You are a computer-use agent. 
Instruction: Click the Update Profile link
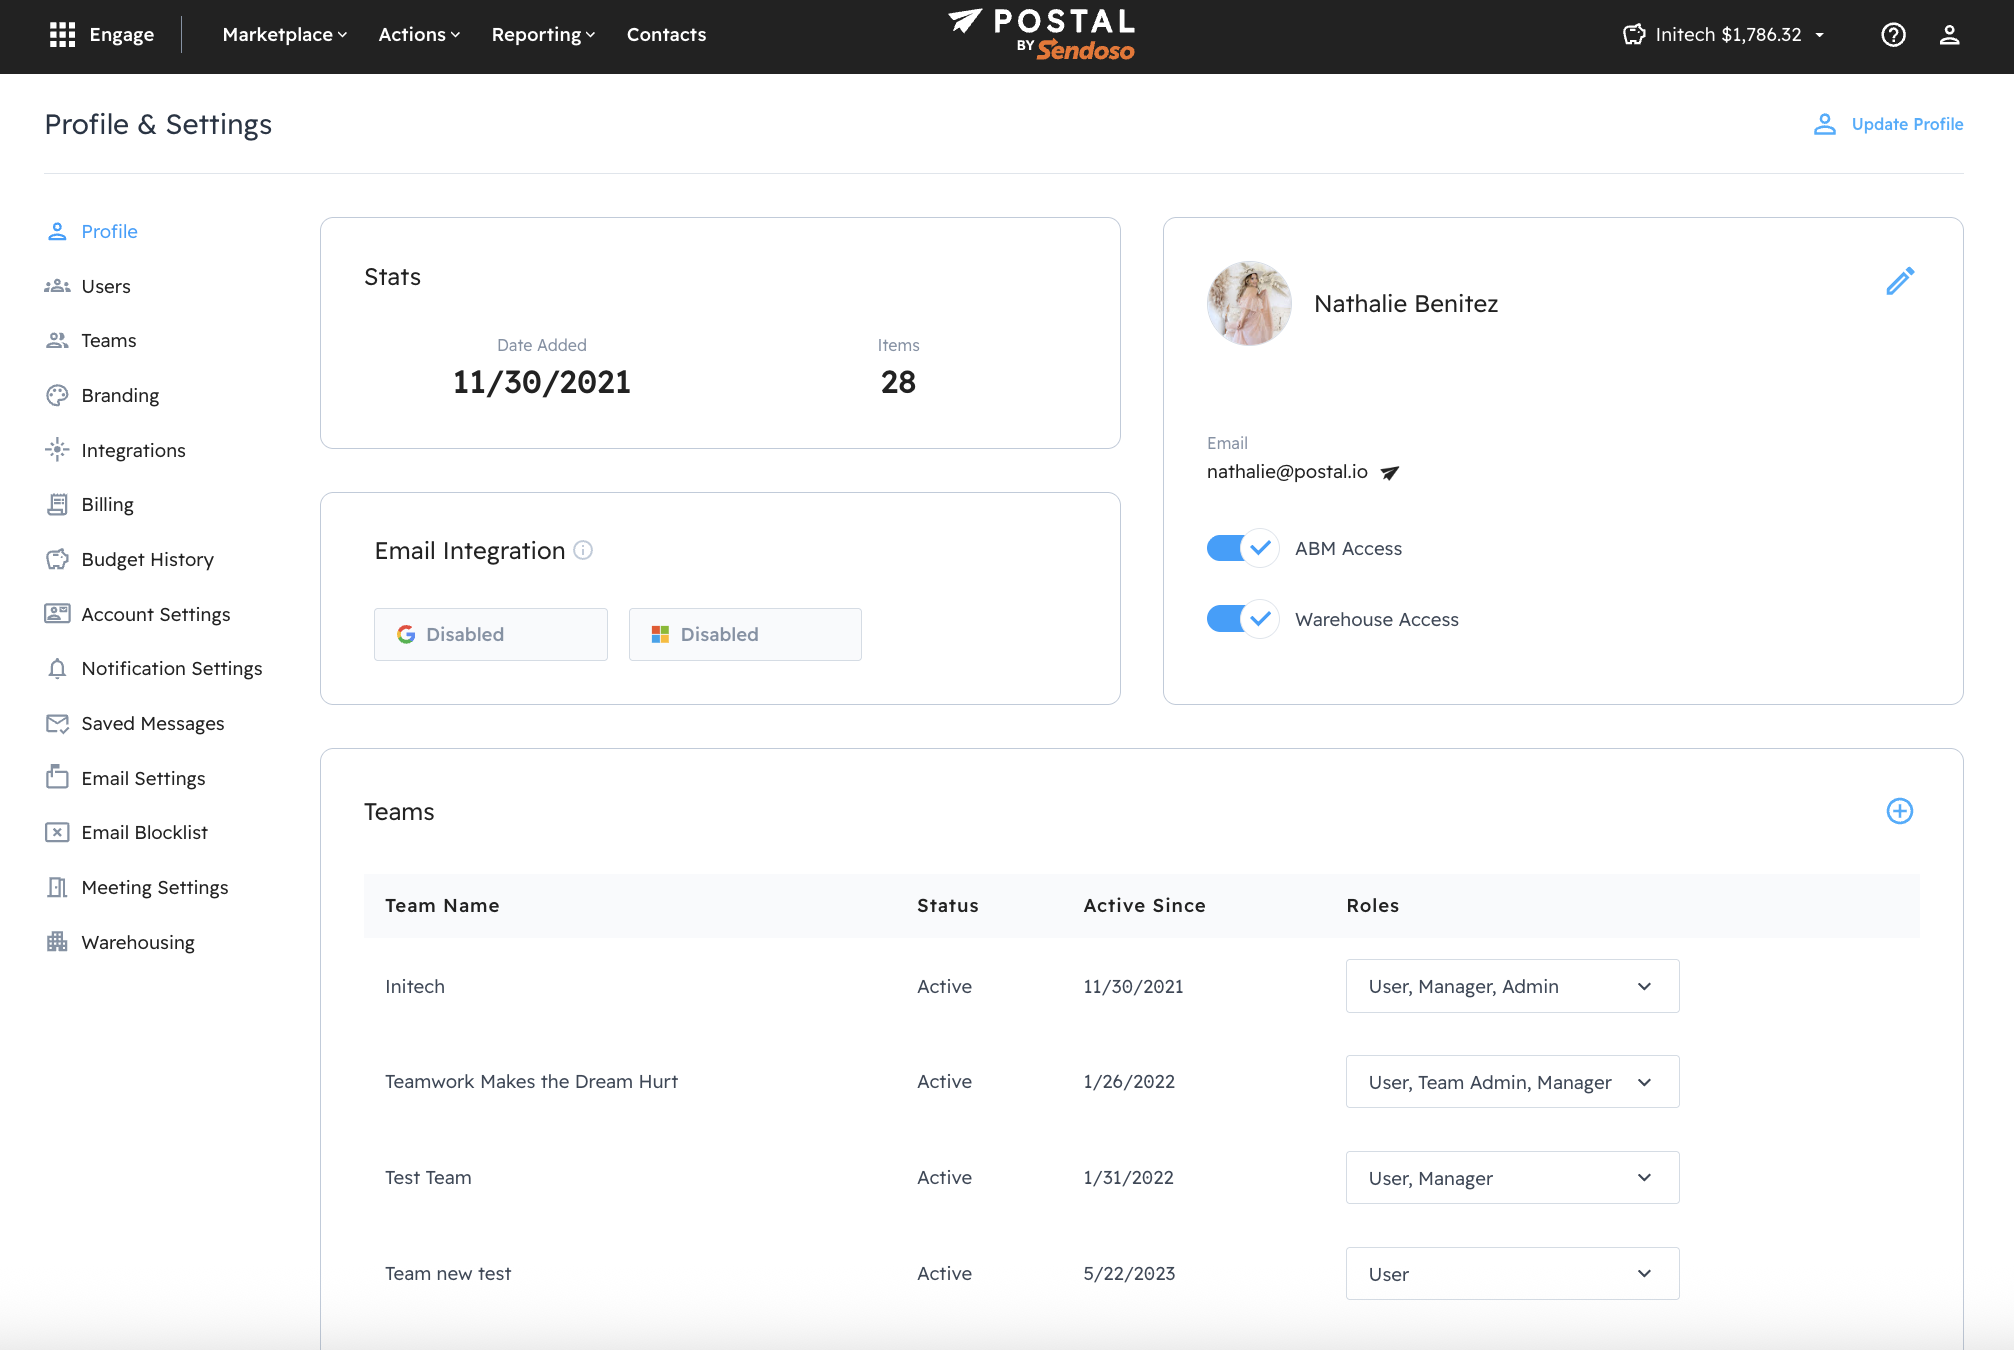[x=1888, y=124]
